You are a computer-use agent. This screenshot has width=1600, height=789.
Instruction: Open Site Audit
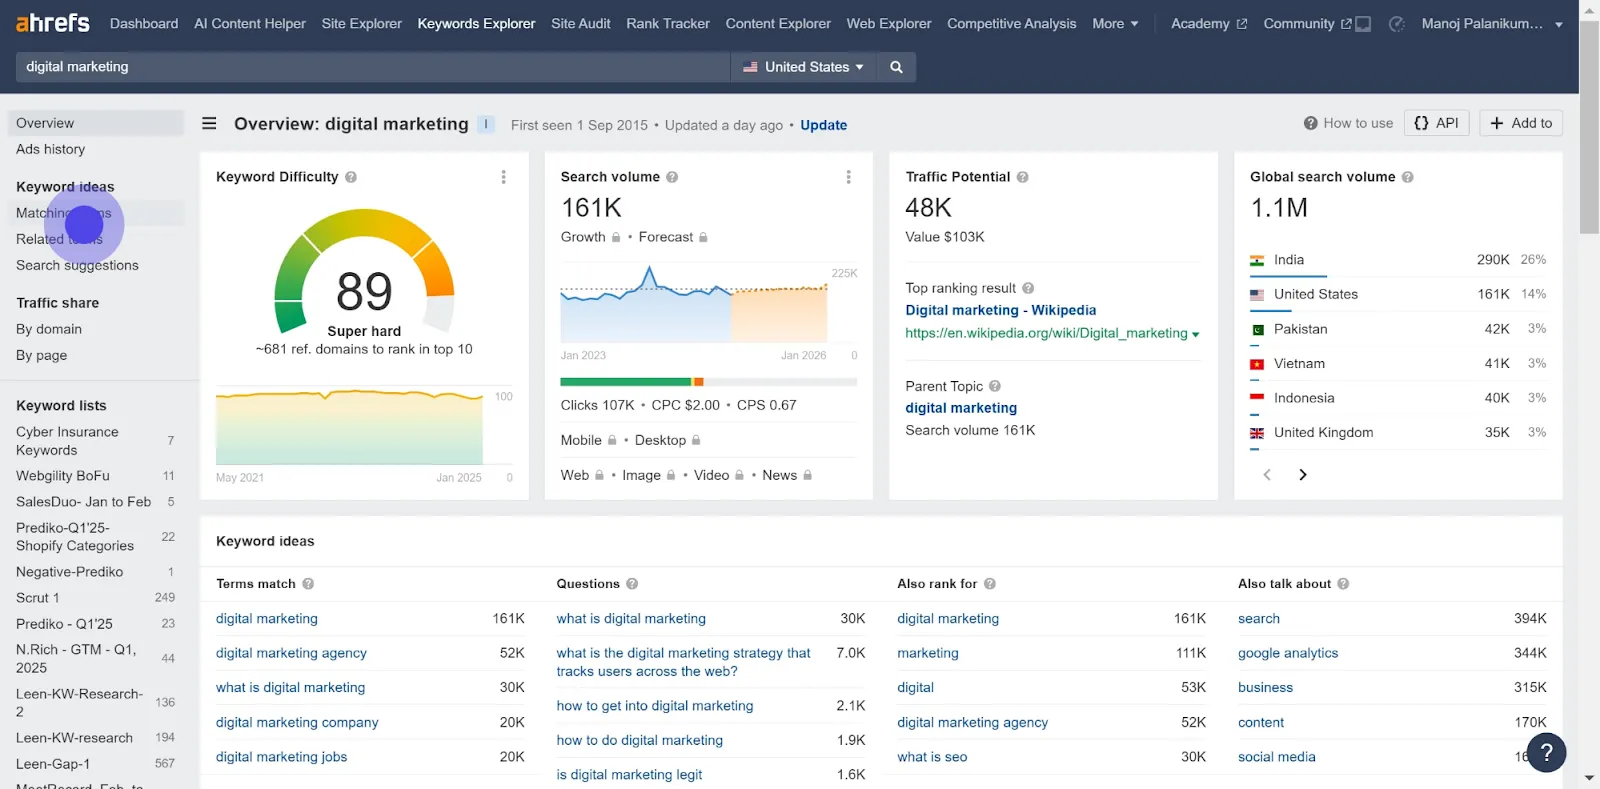[x=581, y=24]
